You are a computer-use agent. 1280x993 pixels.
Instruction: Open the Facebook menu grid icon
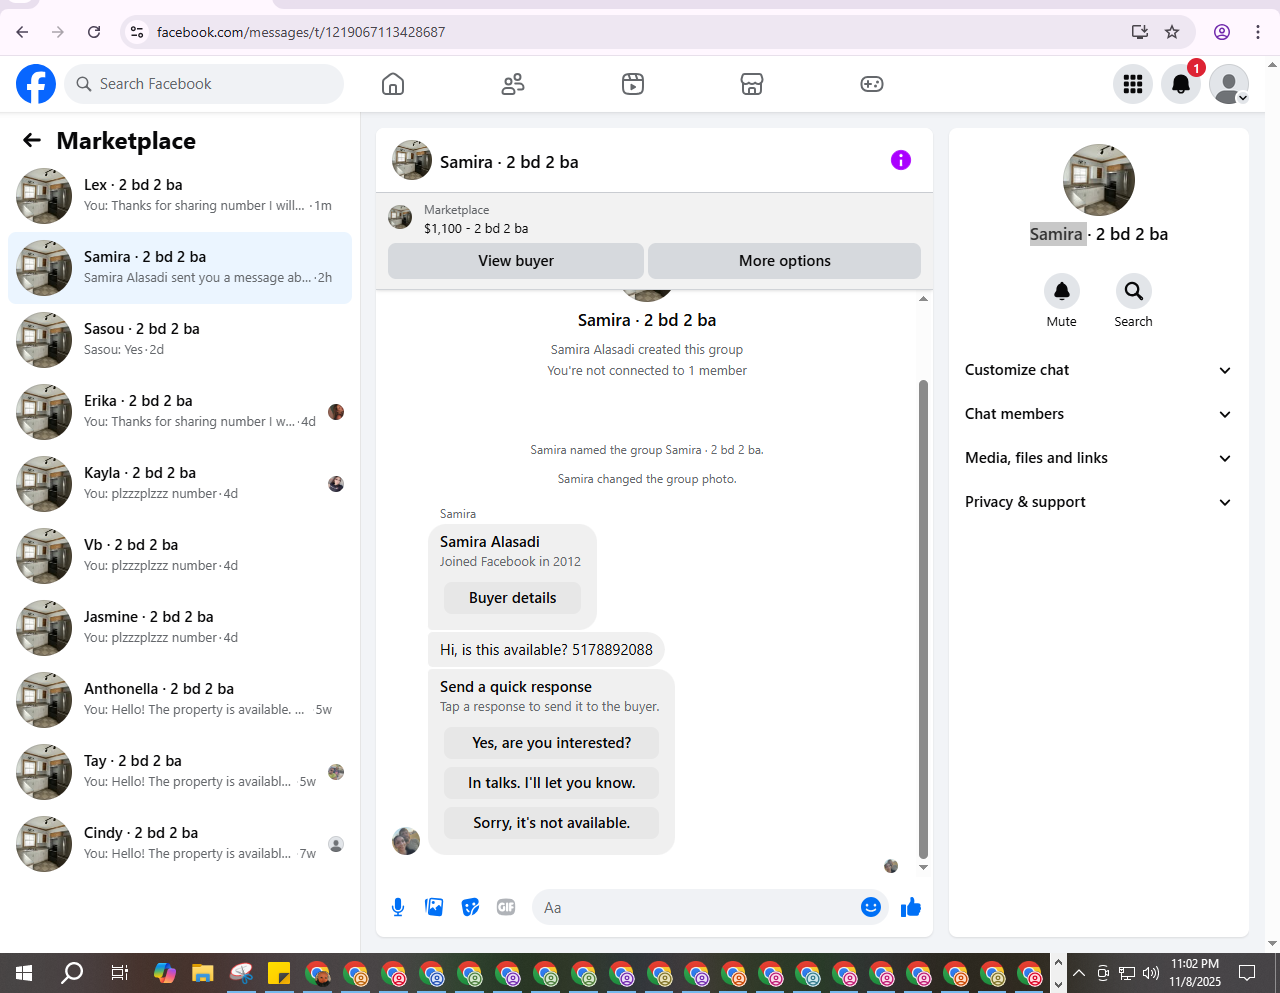[x=1133, y=84]
